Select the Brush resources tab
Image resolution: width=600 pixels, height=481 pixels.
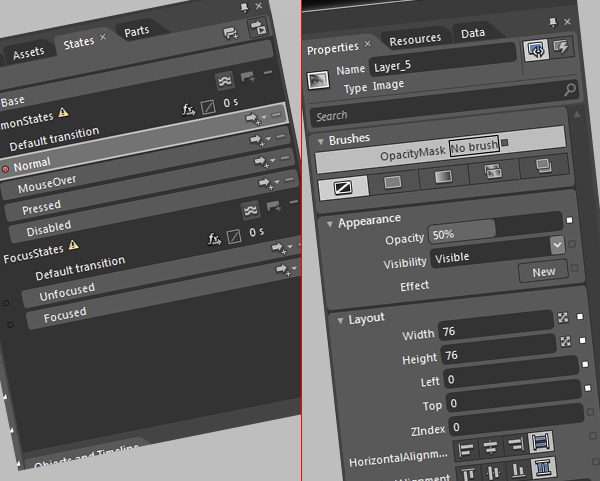[544, 166]
